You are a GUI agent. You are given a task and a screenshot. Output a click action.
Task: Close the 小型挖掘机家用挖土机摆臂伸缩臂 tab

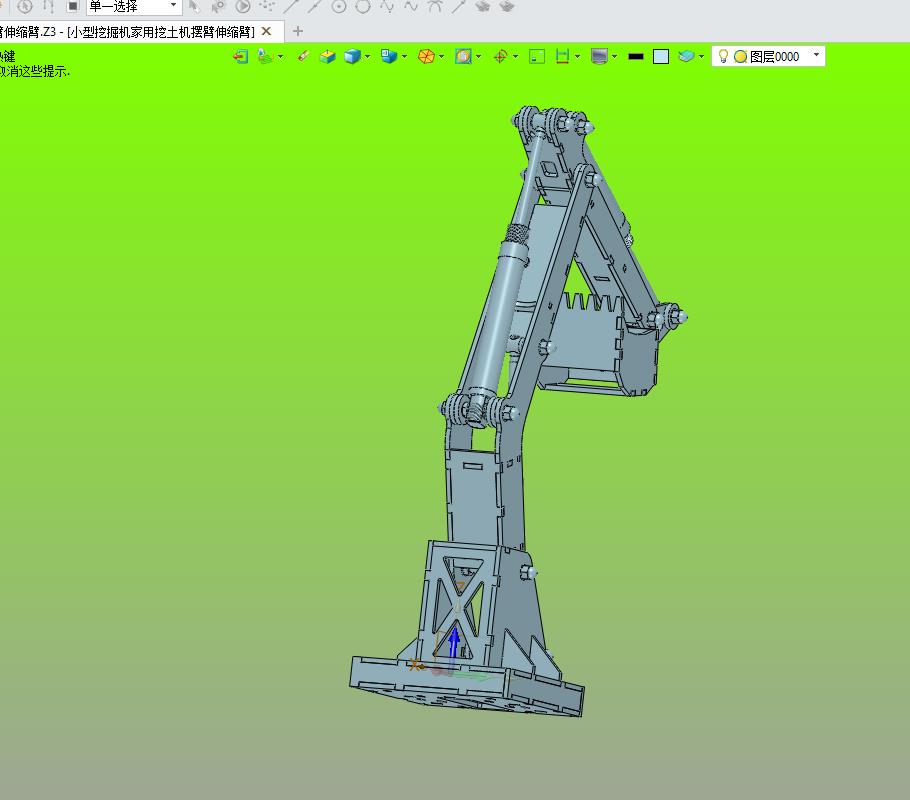[266, 31]
